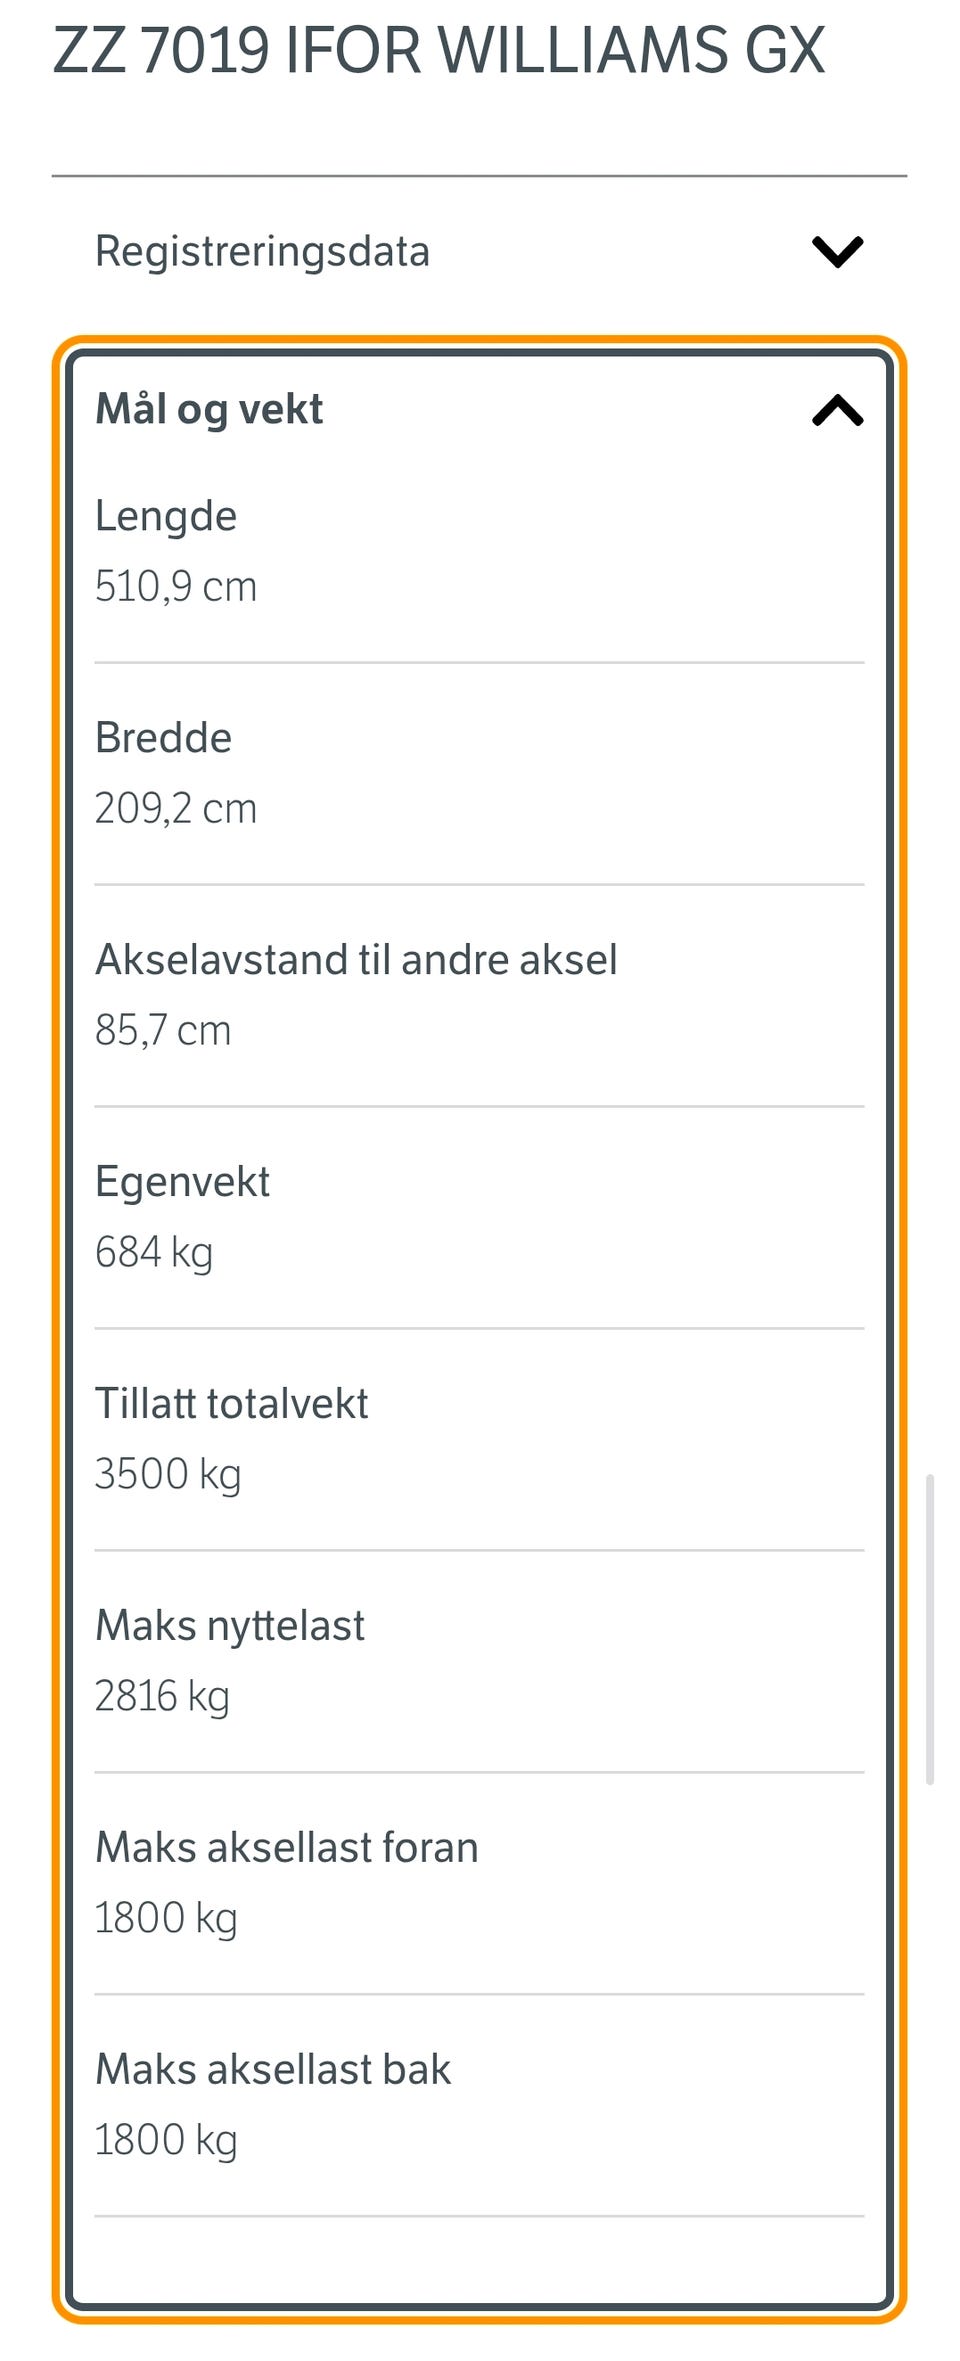Screen dimensions: 960x2361
Task: Click the Maks aksellast foran label
Action: [287, 1848]
